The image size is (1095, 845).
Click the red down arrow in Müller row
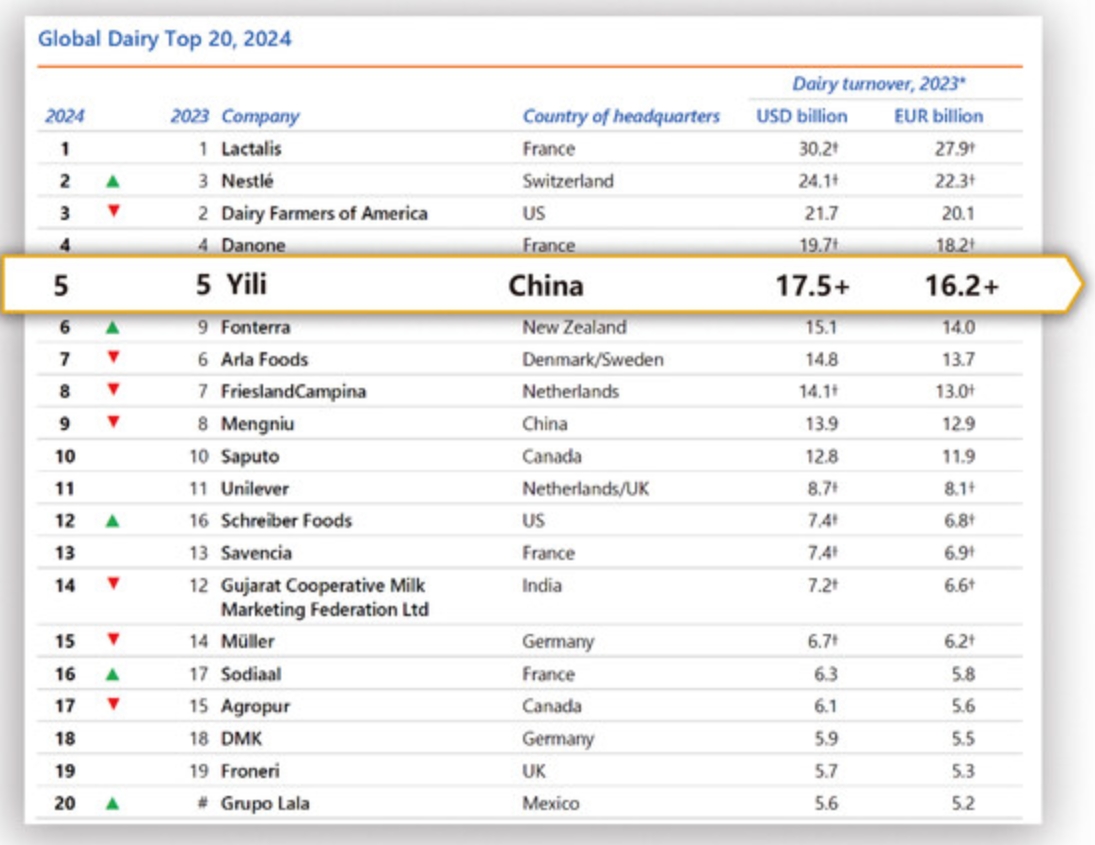[113, 639]
